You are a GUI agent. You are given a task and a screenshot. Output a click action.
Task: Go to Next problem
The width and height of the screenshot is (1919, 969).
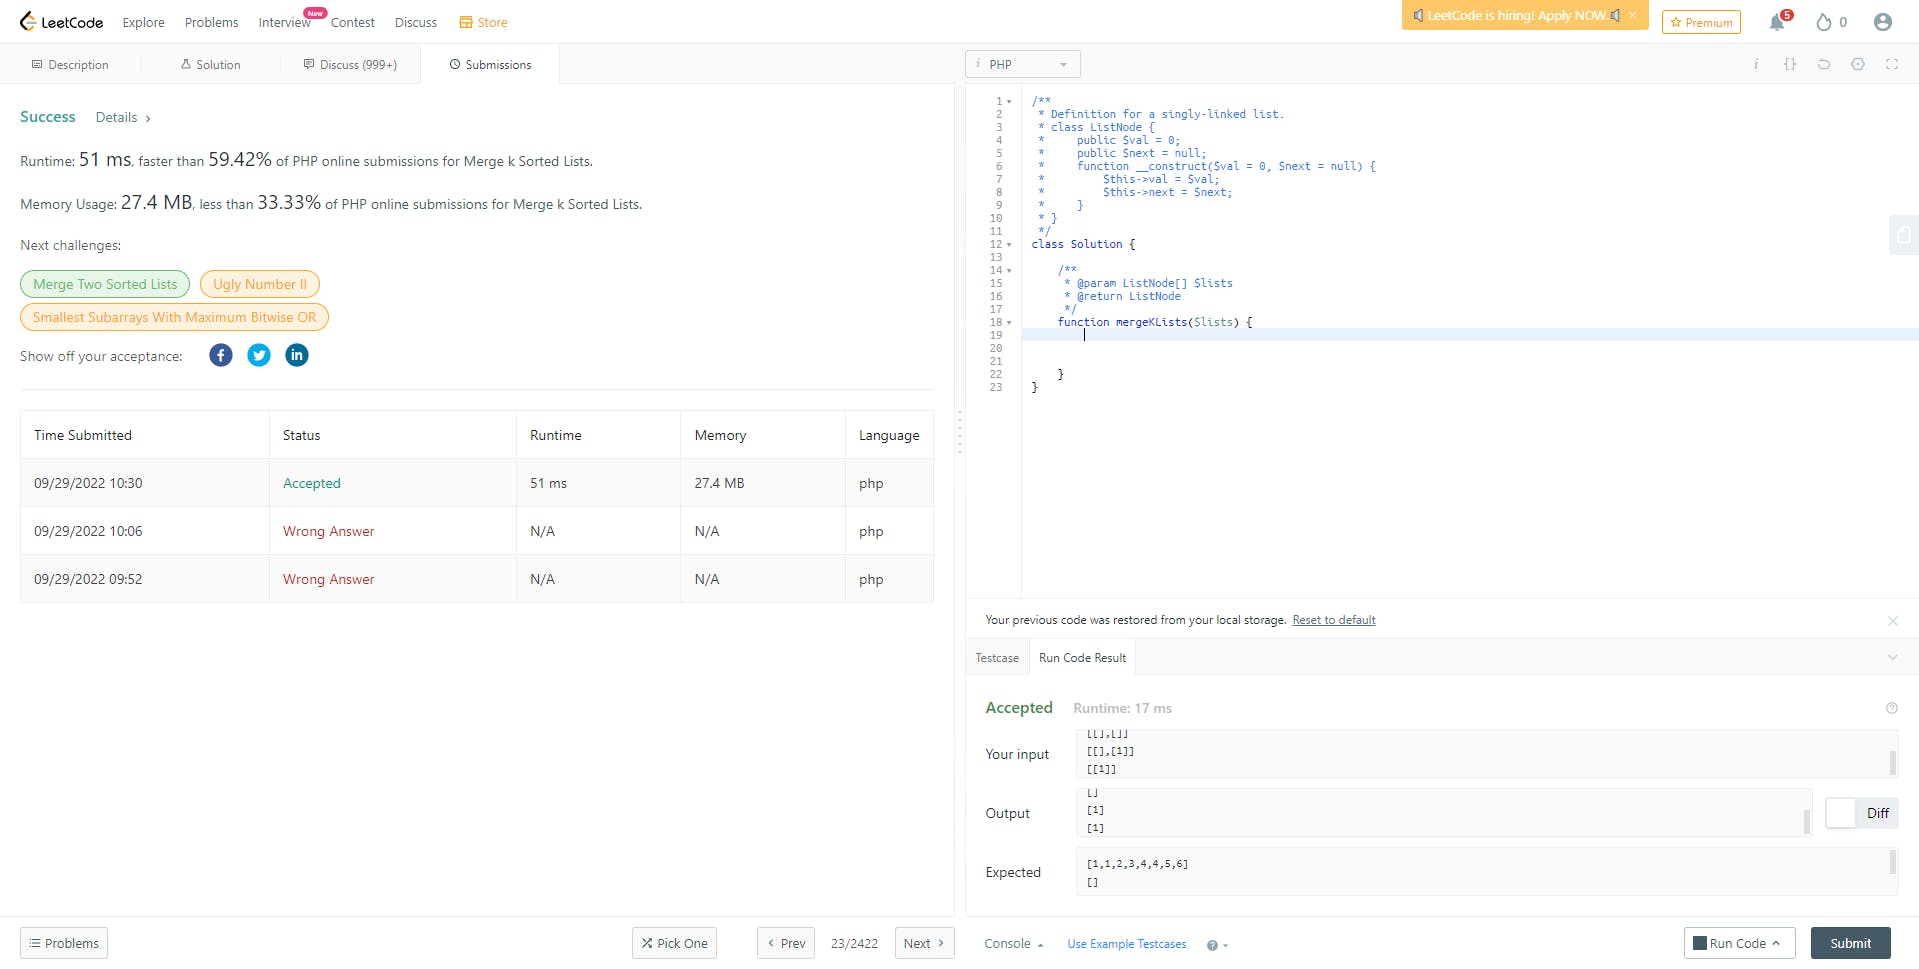tap(924, 943)
